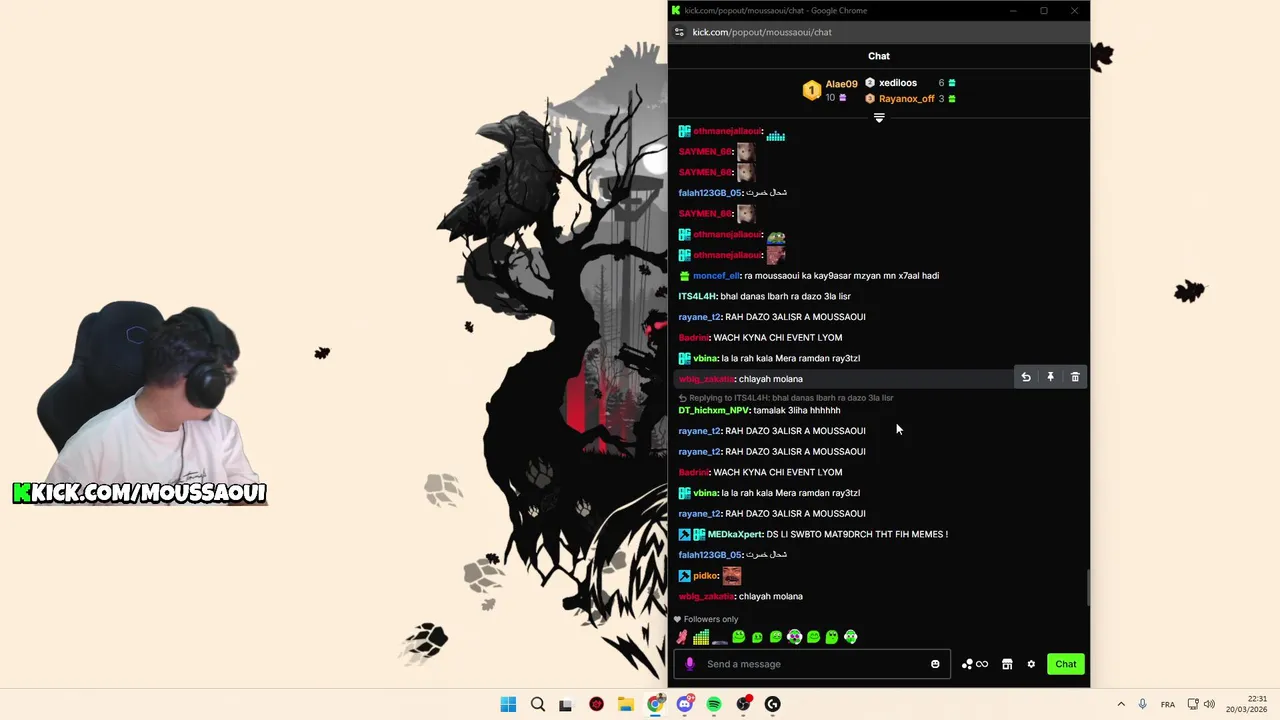Show hidden system tray icons
The height and width of the screenshot is (720, 1280).
1121,704
